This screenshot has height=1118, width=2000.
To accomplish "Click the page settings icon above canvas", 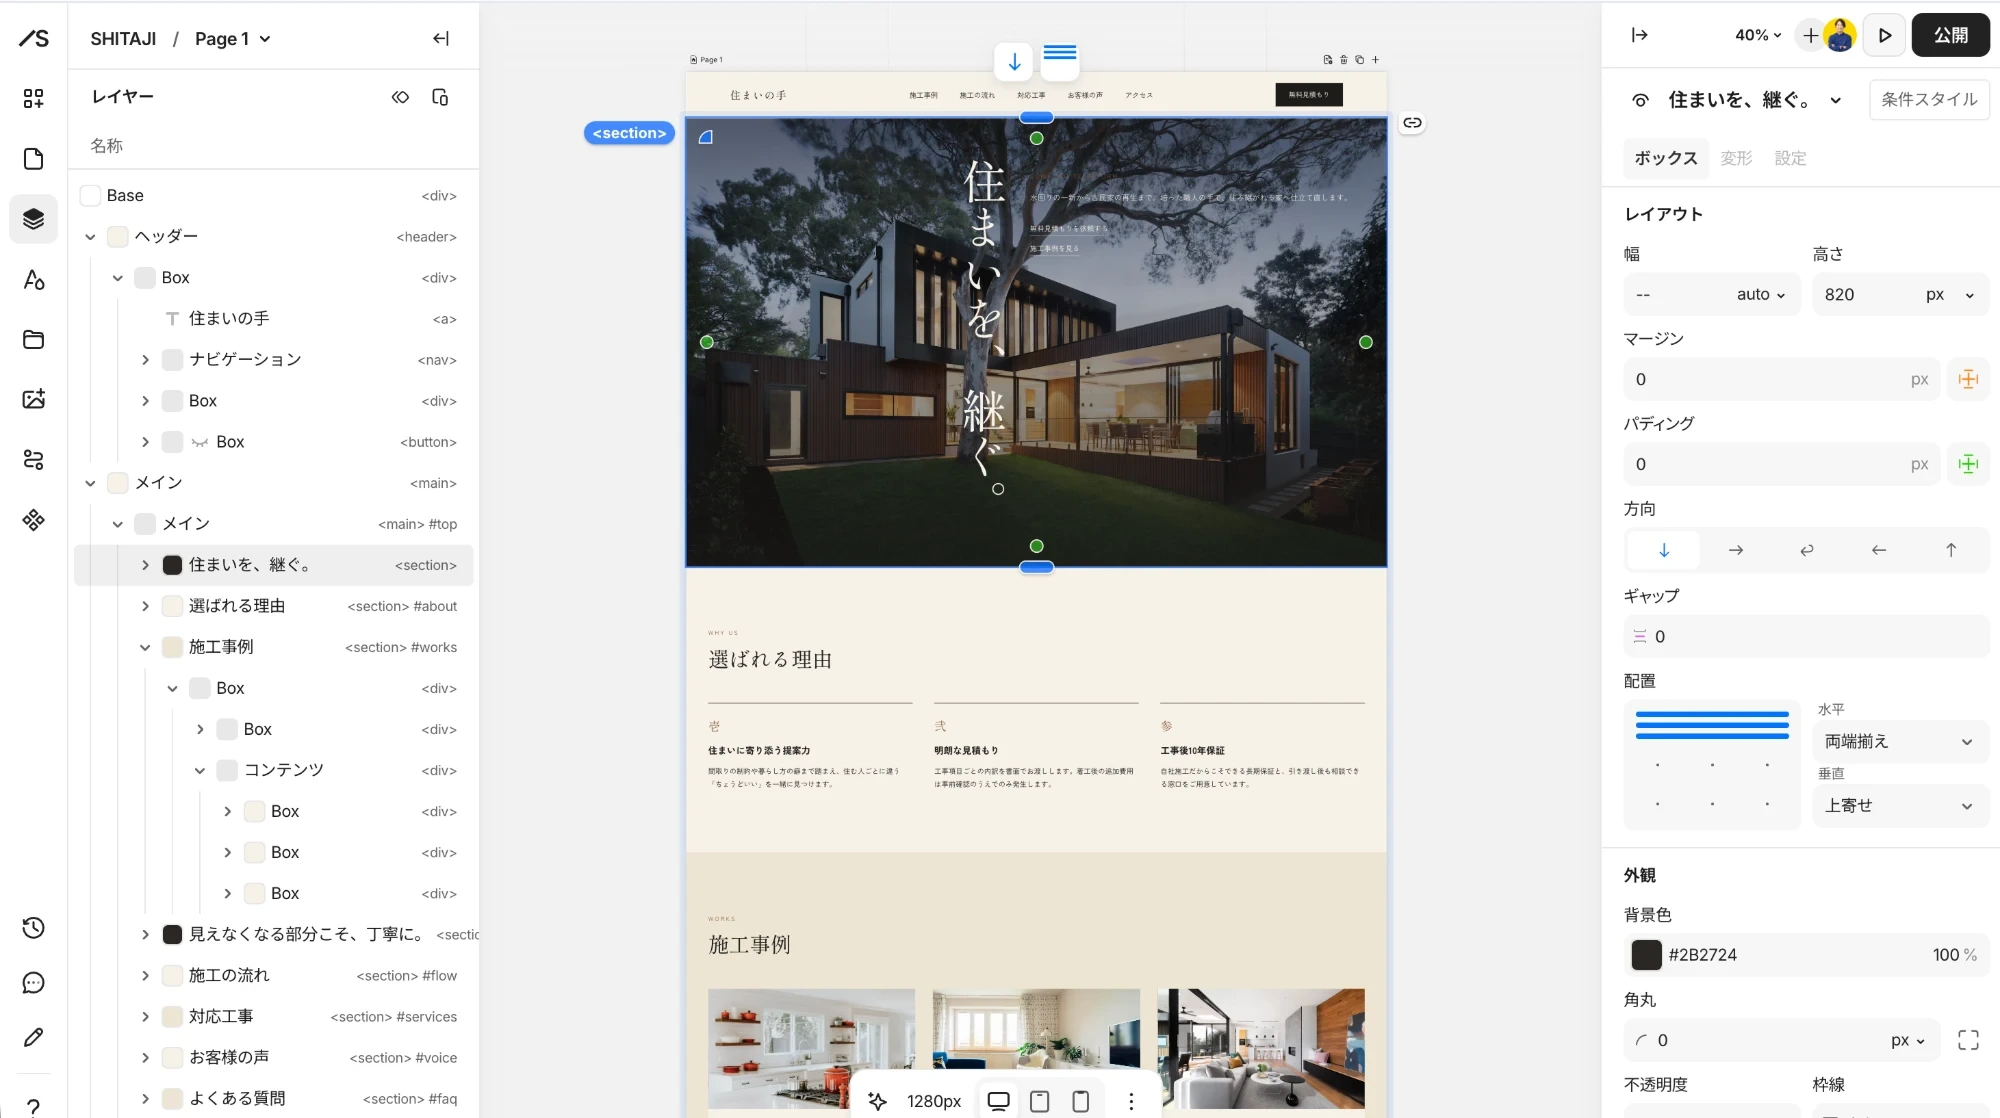I will pos(1328,60).
